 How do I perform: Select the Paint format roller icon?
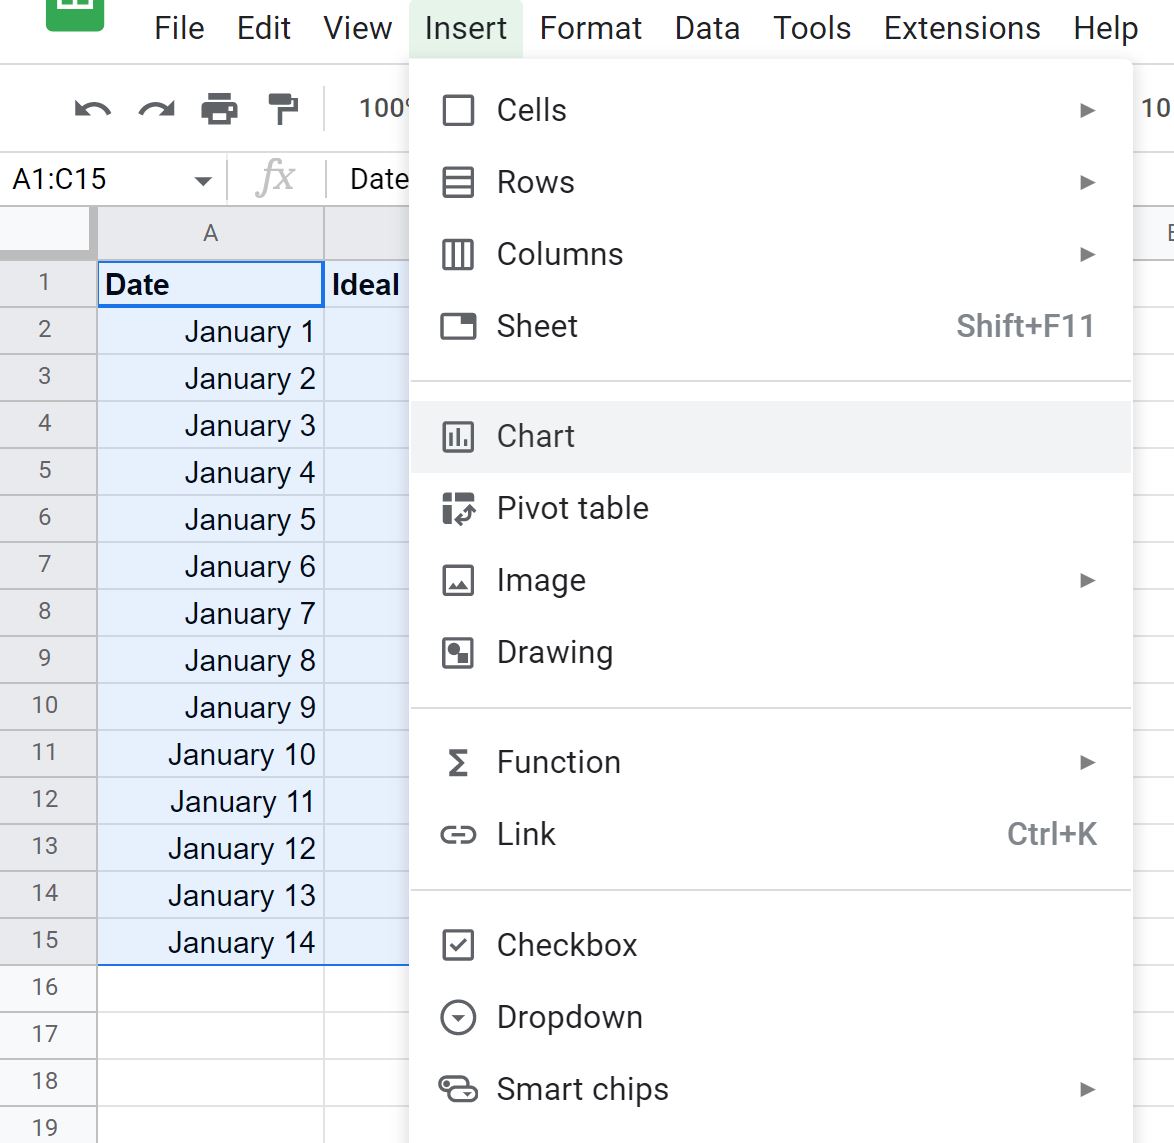283,109
